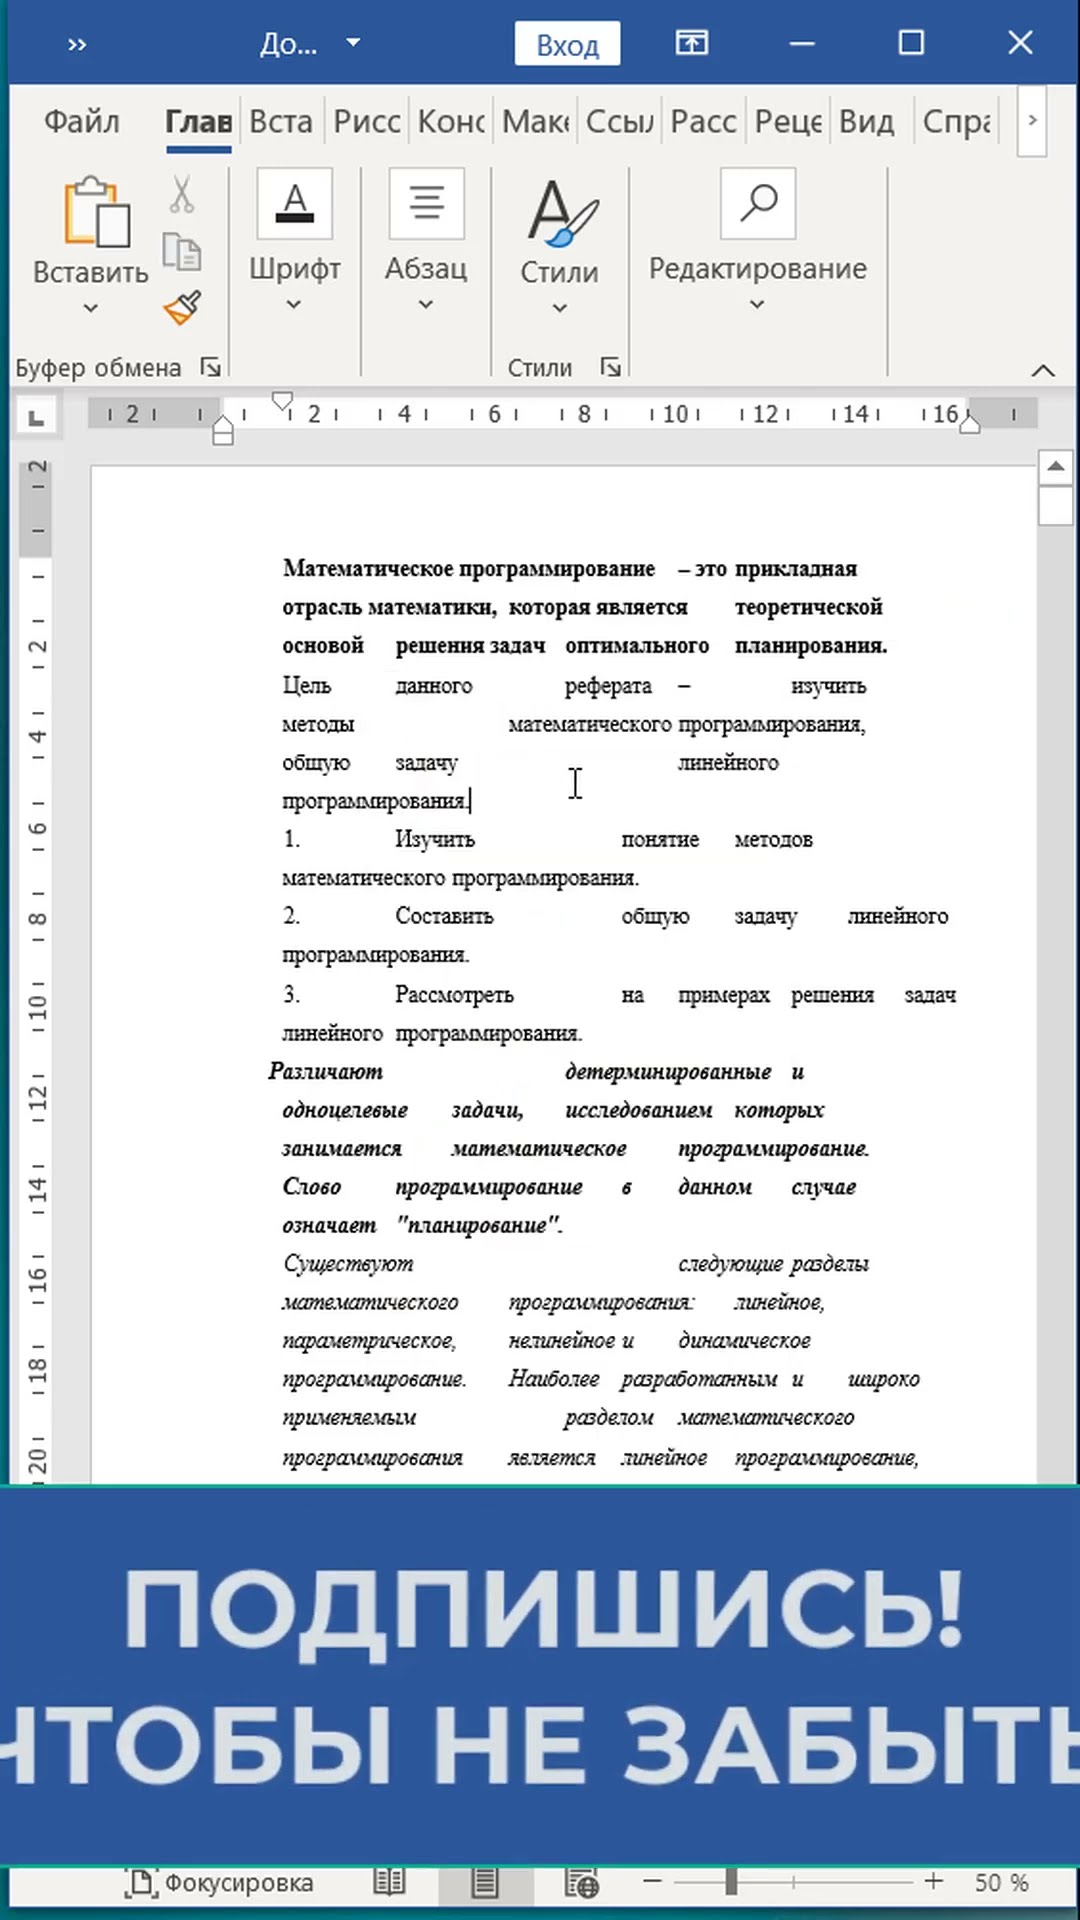The height and width of the screenshot is (1920, 1080).
Task: Click the 50 % zoom level
Action: tap(1002, 1882)
